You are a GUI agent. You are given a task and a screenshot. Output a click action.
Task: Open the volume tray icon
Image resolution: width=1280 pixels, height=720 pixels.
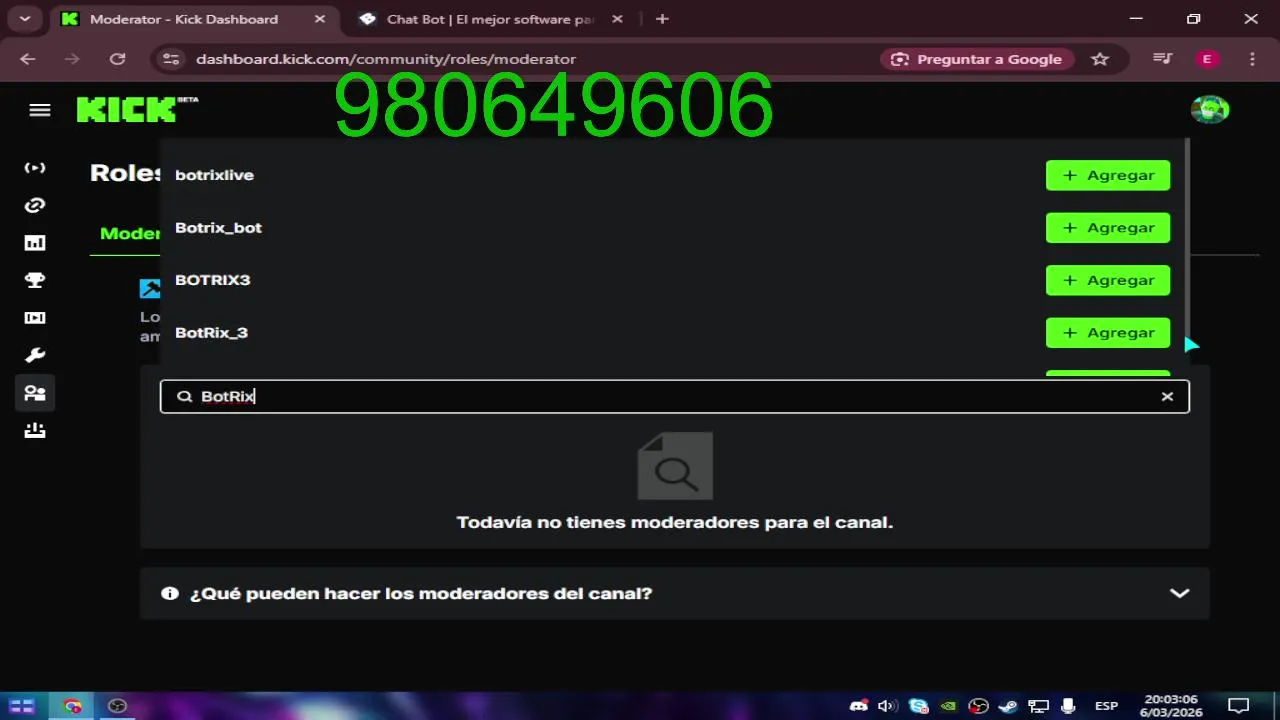point(887,706)
